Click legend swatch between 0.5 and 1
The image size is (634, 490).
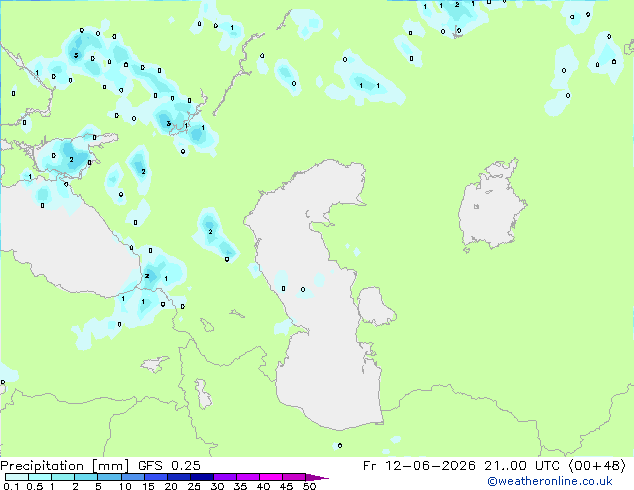[40, 477]
